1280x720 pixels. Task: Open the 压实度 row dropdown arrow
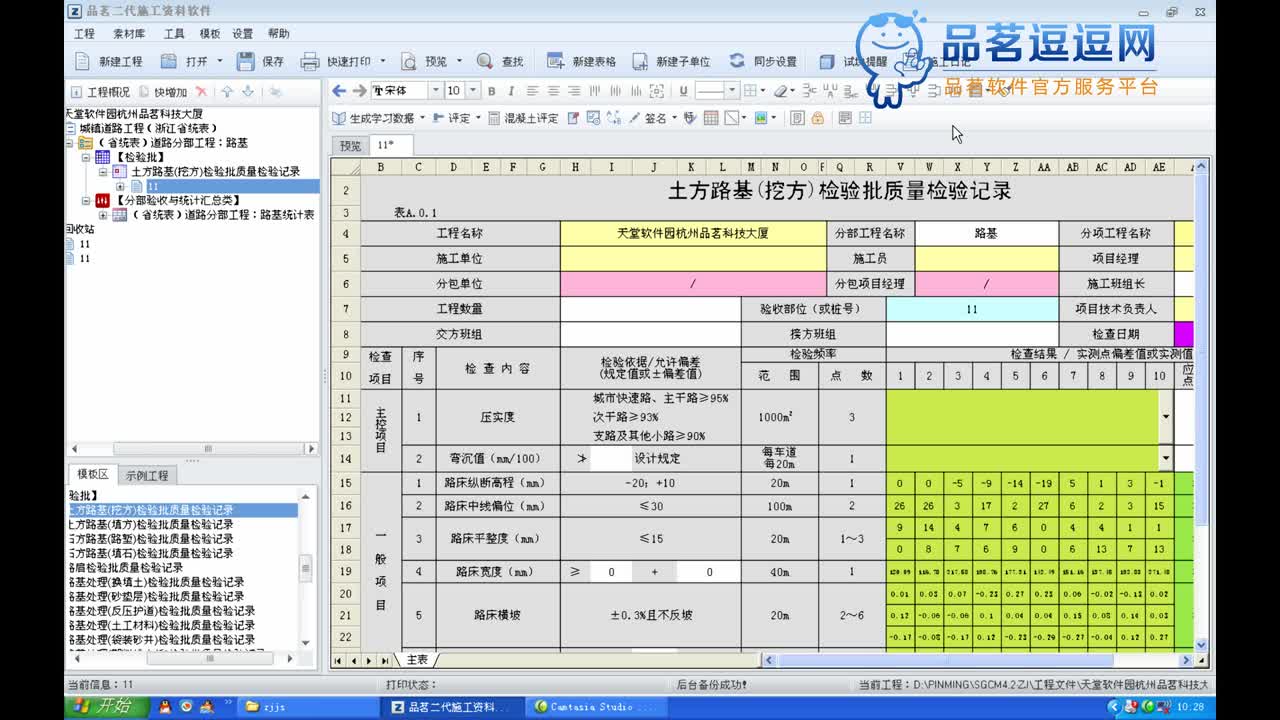click(1165, 416)
